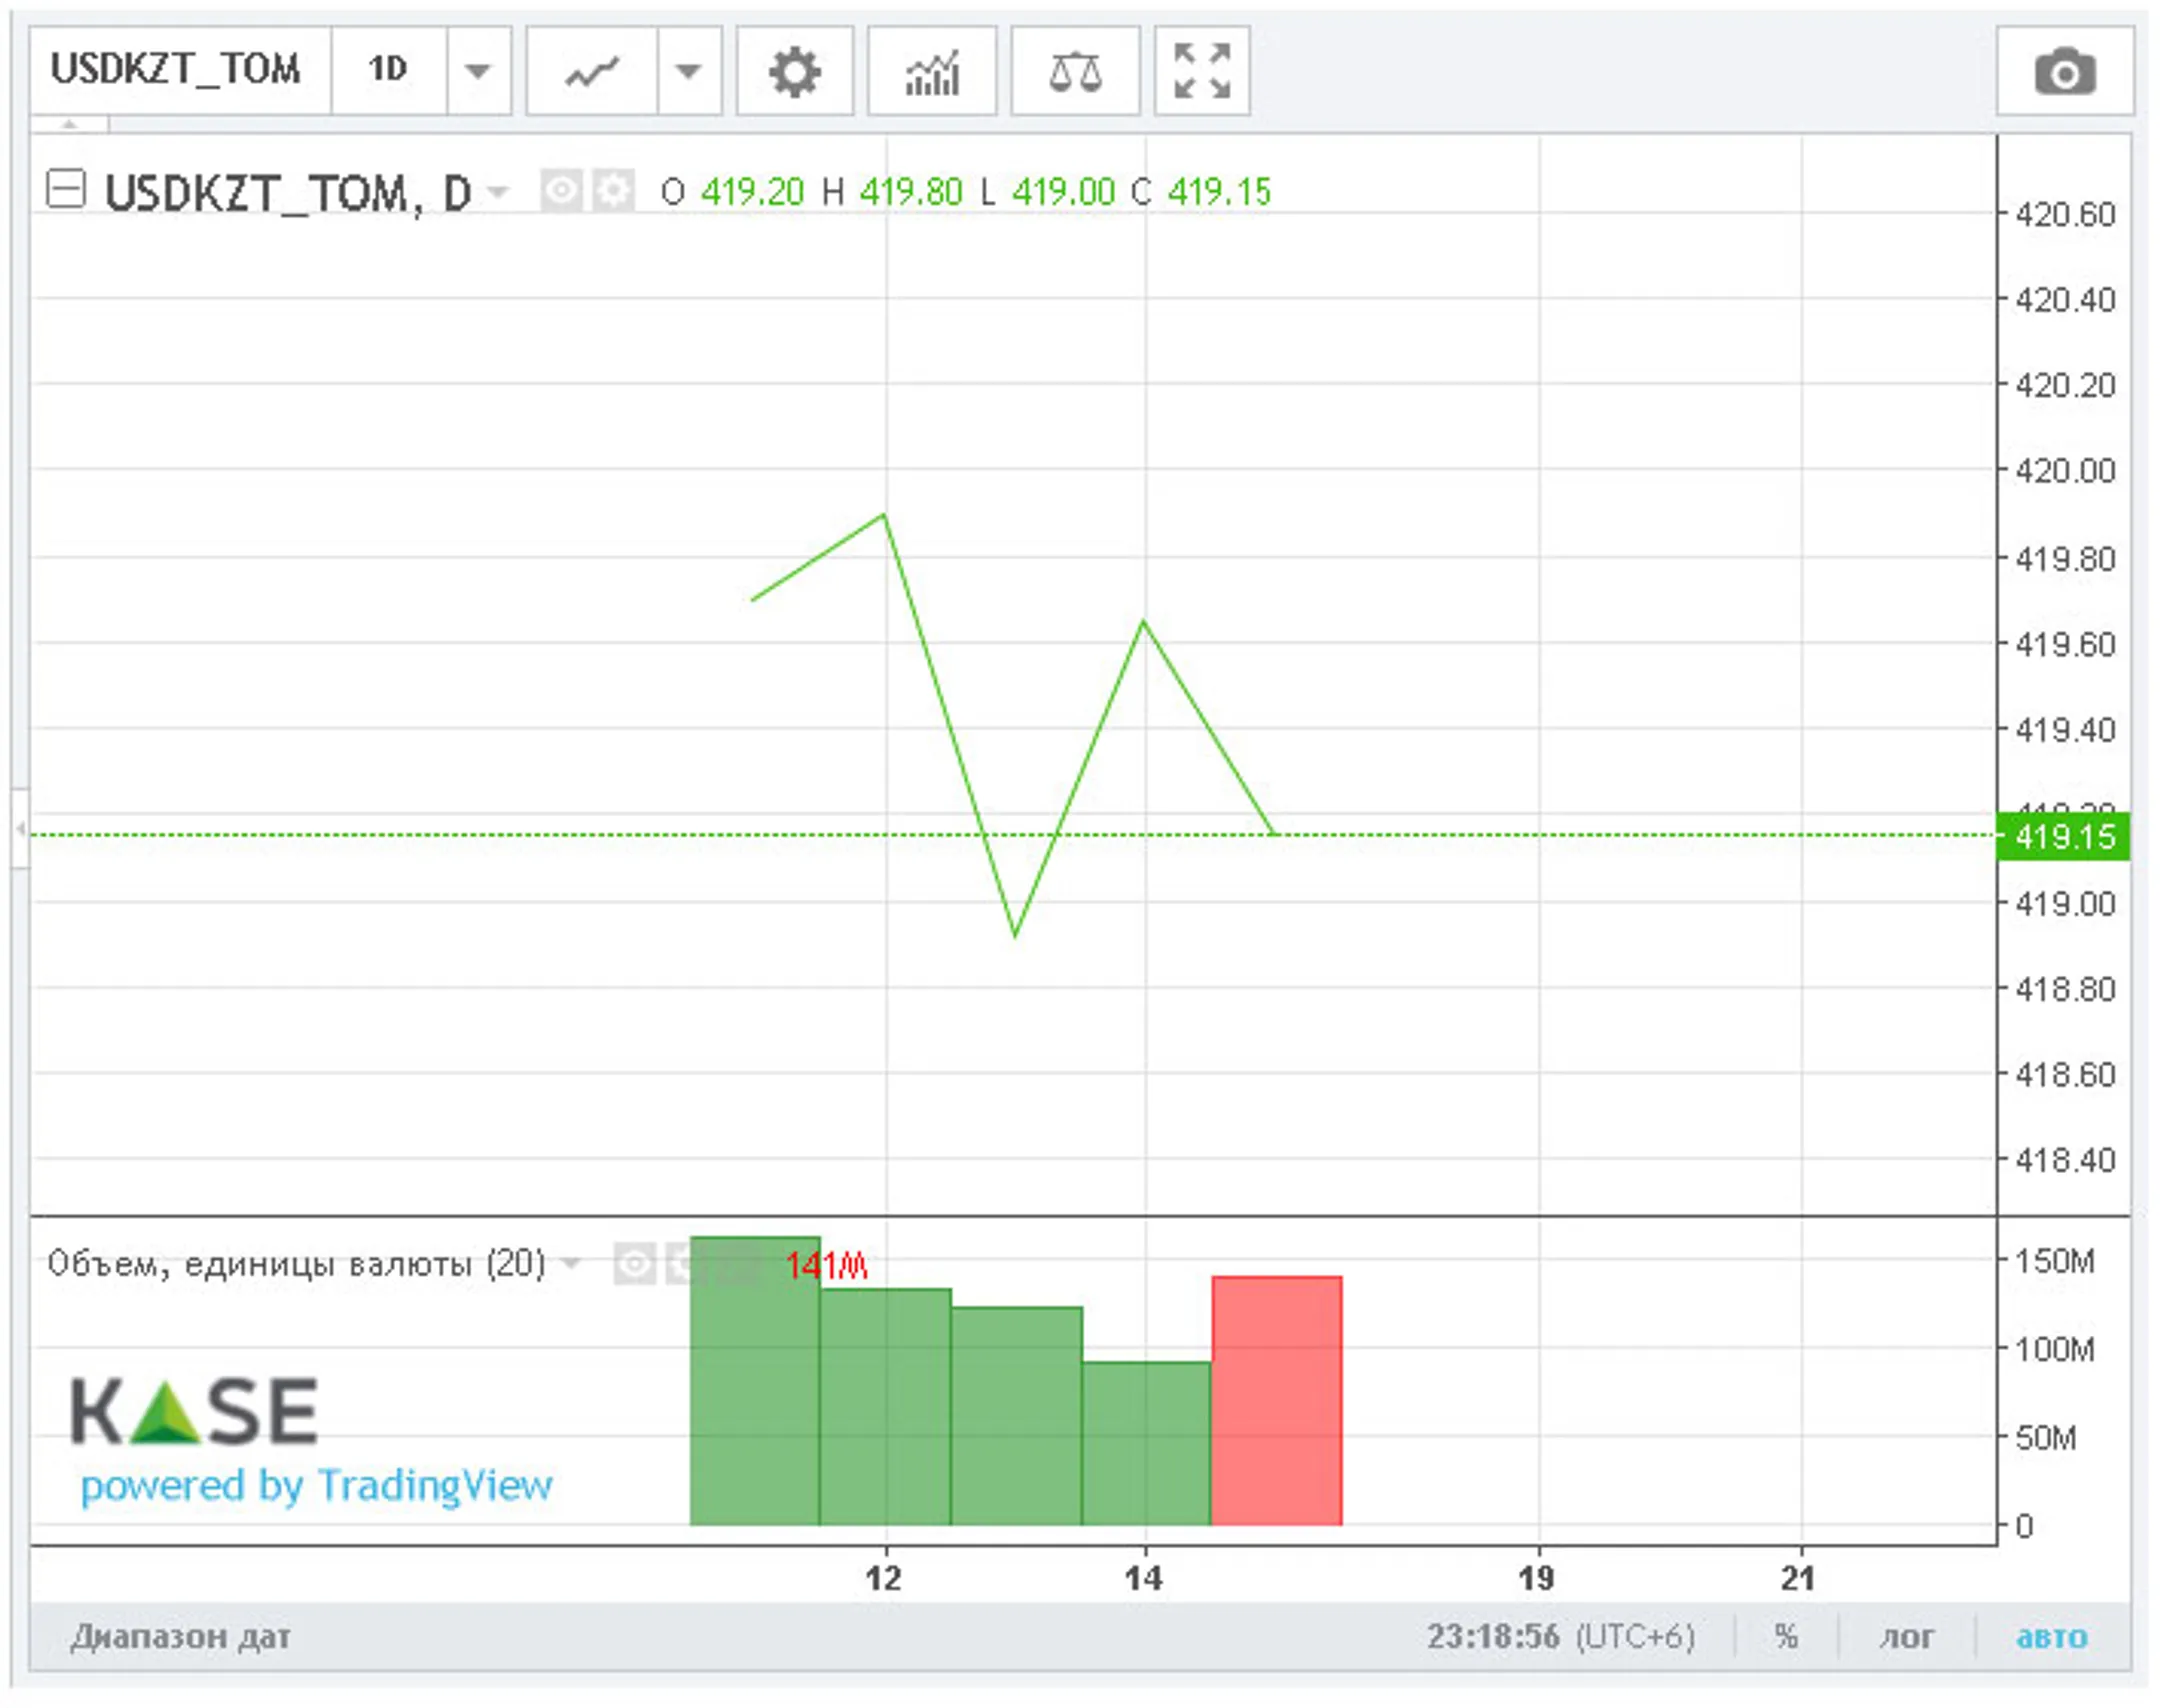Toggle percent scale with the % button

pos(1786,1637)
